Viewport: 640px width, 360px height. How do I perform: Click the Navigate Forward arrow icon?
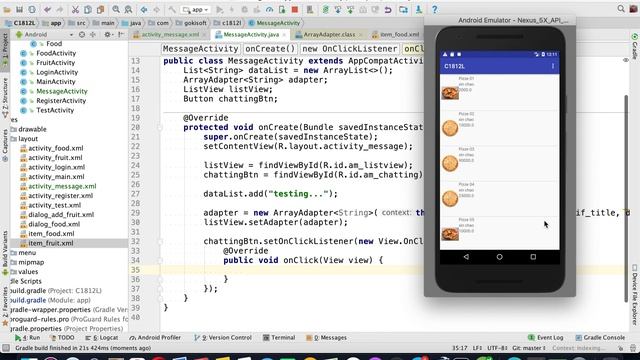156,9
